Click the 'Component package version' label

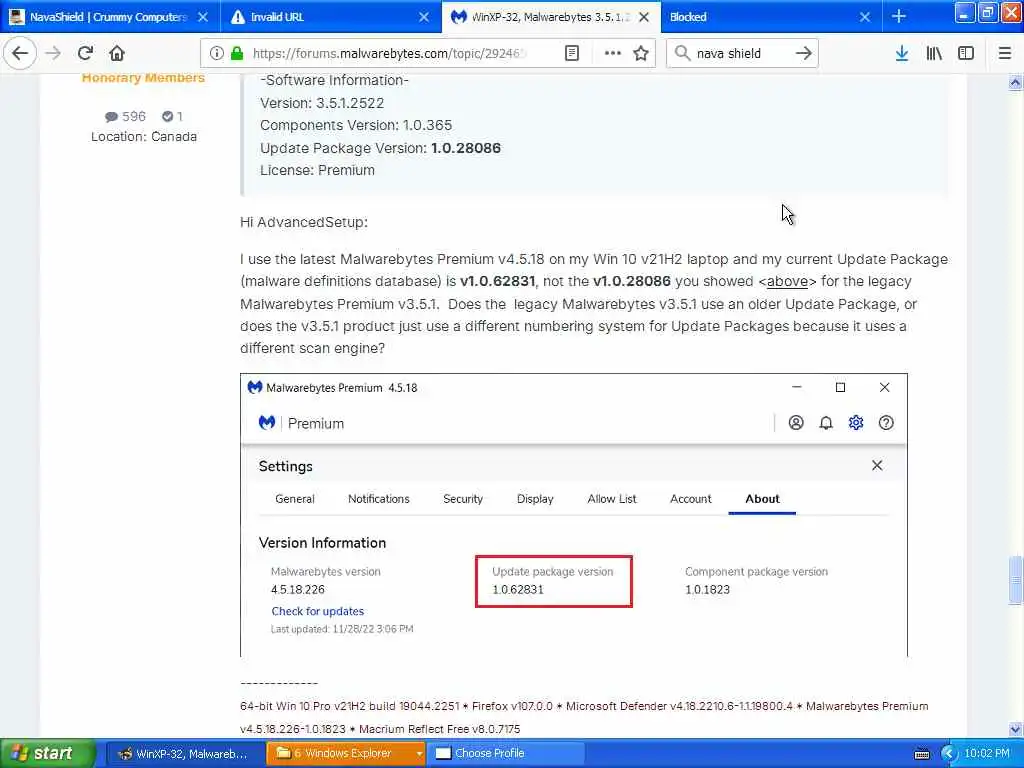(x=756, y=572)
